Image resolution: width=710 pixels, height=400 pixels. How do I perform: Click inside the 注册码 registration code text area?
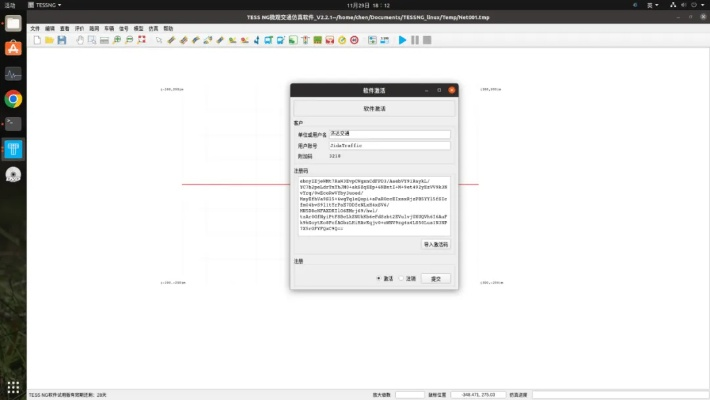pyautogui.click(x=374, y=206)
